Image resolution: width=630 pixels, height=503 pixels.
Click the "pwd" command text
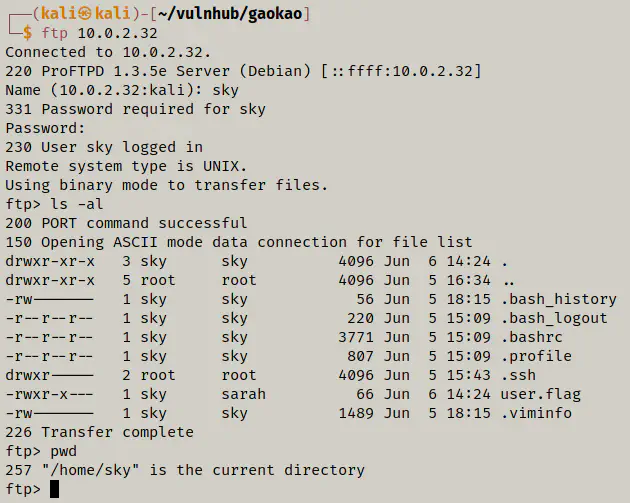[x=64, y=451]
